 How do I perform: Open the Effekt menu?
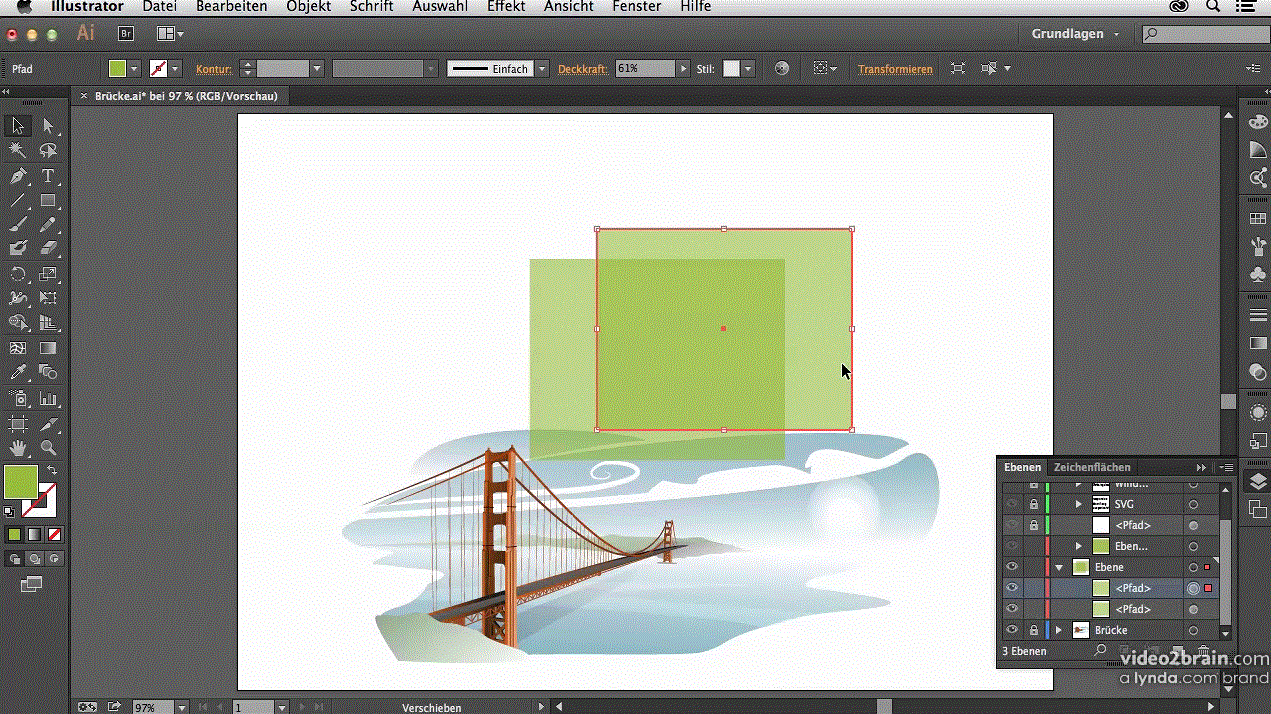(506, 7)
